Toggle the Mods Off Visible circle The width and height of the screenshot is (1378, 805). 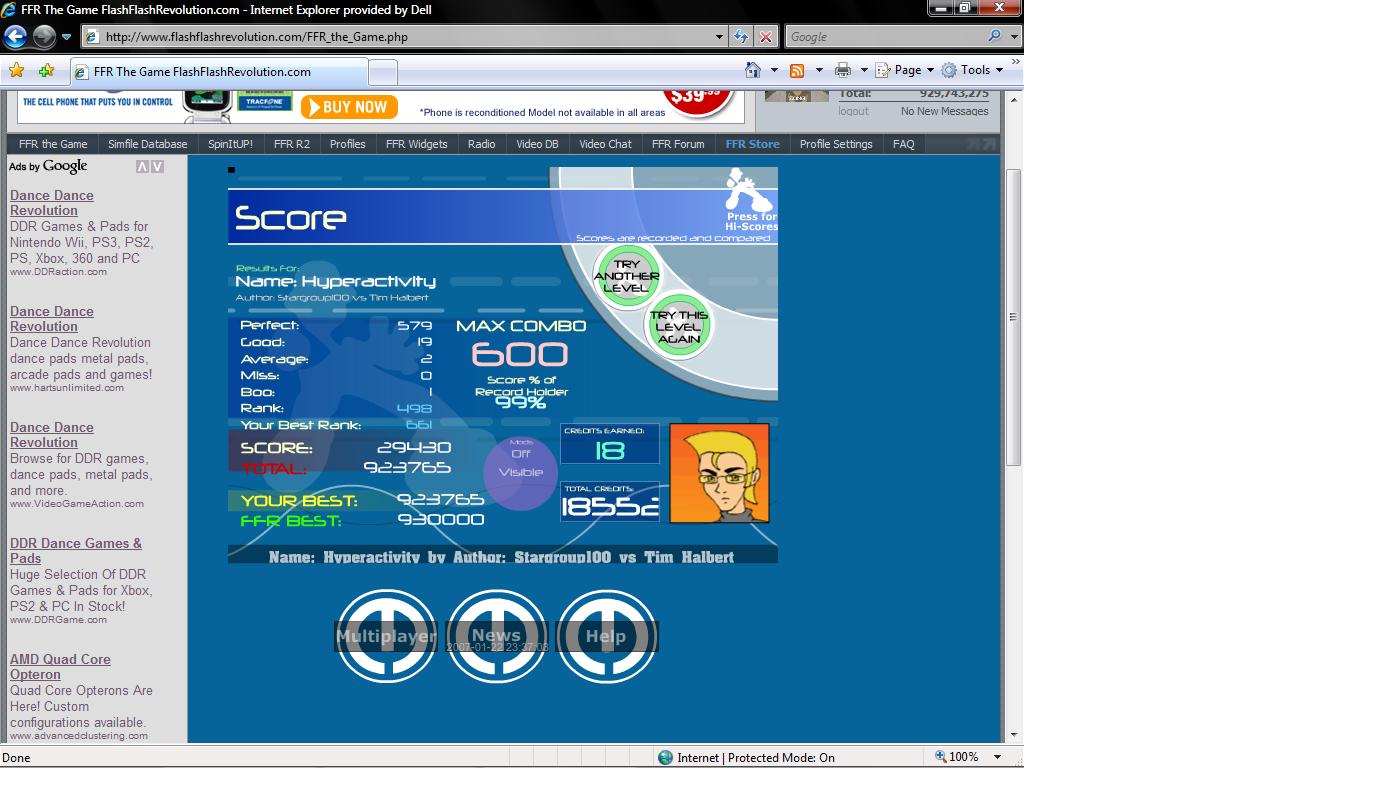click(520, 472)
